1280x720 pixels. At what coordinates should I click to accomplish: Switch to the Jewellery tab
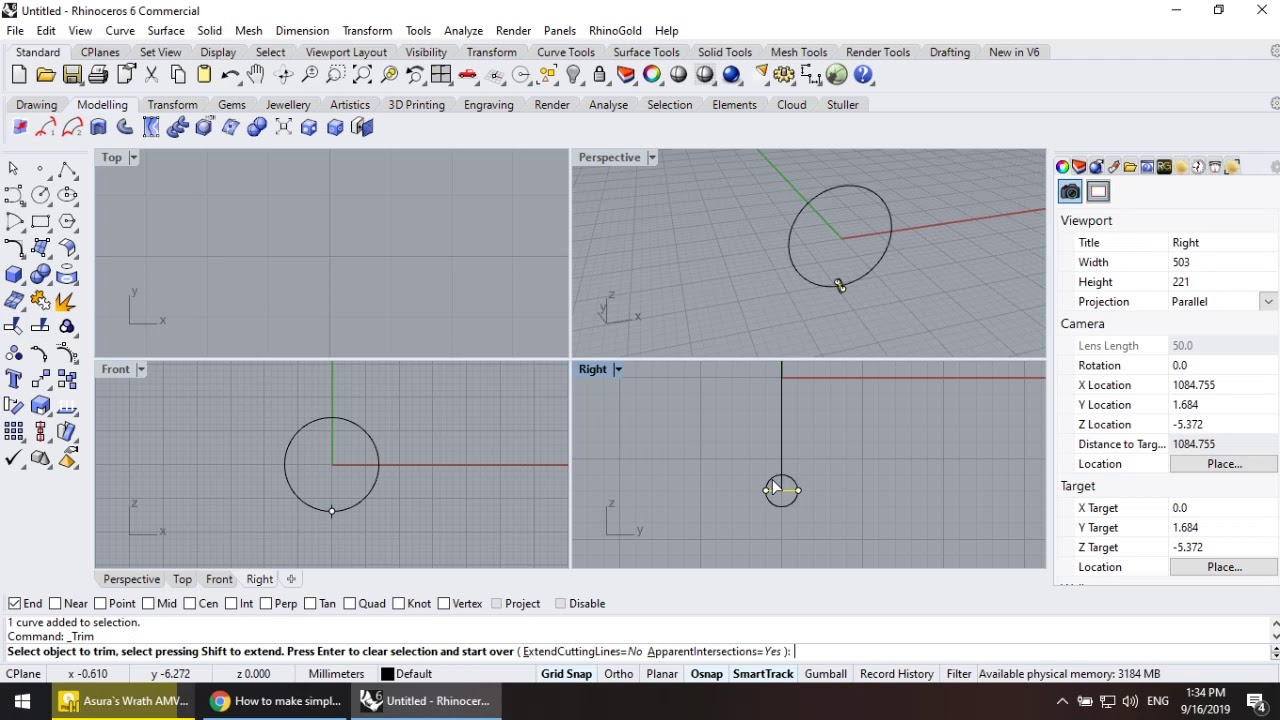click(x=288, y=105)
